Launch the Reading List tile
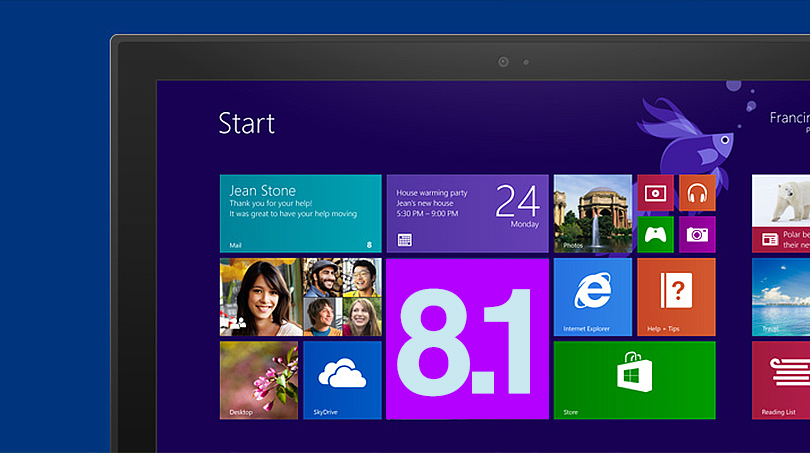 click(x=781, y=379)
